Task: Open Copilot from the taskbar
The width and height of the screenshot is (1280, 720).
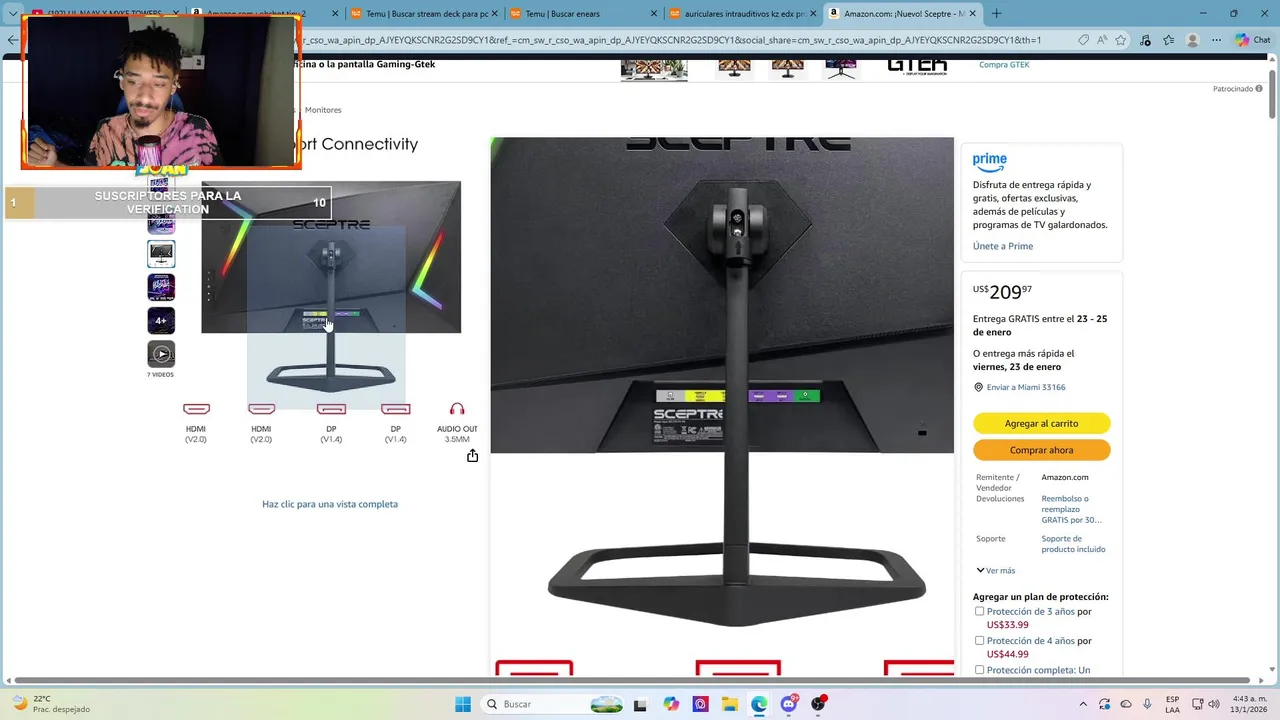Action: click(671, 704)
